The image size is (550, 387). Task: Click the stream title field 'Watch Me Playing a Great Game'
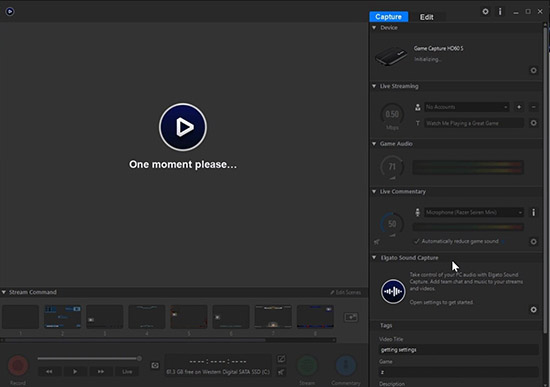(474, 123)
